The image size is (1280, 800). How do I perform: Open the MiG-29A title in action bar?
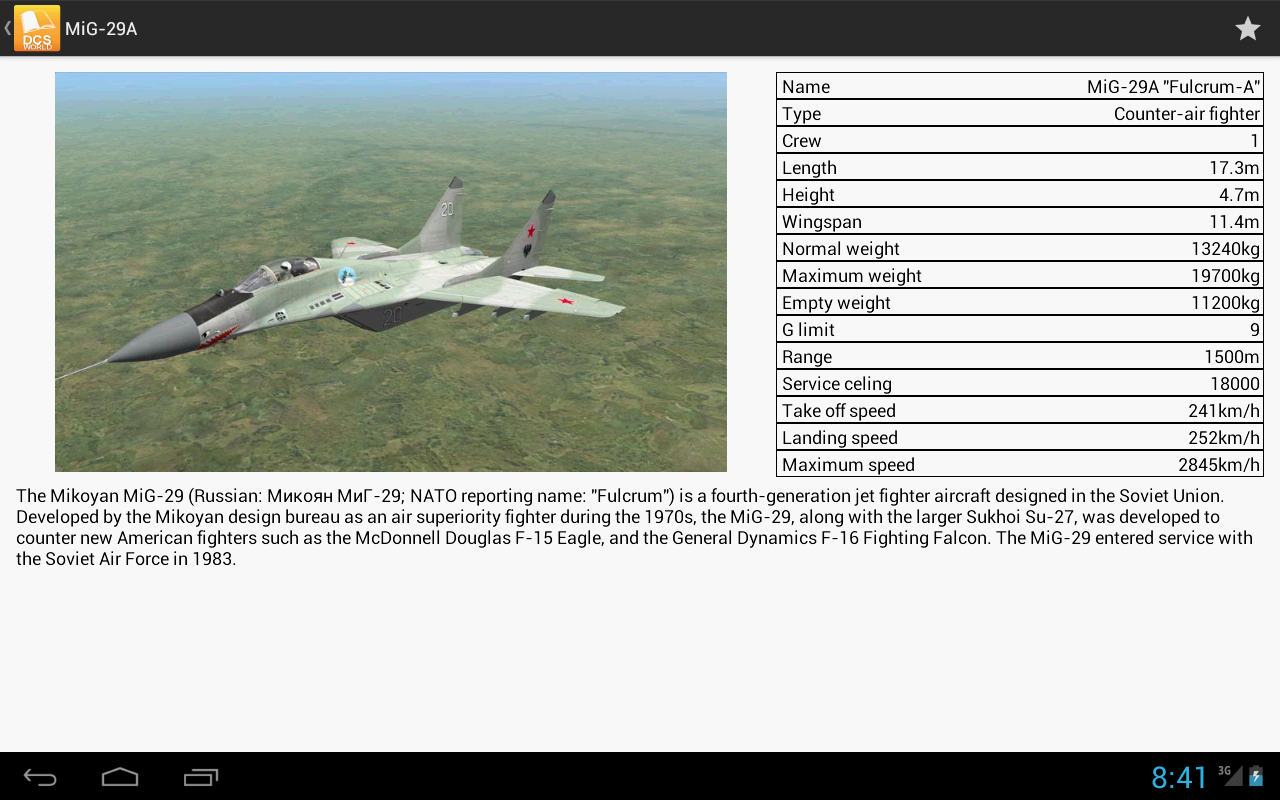tap(101, 29)
